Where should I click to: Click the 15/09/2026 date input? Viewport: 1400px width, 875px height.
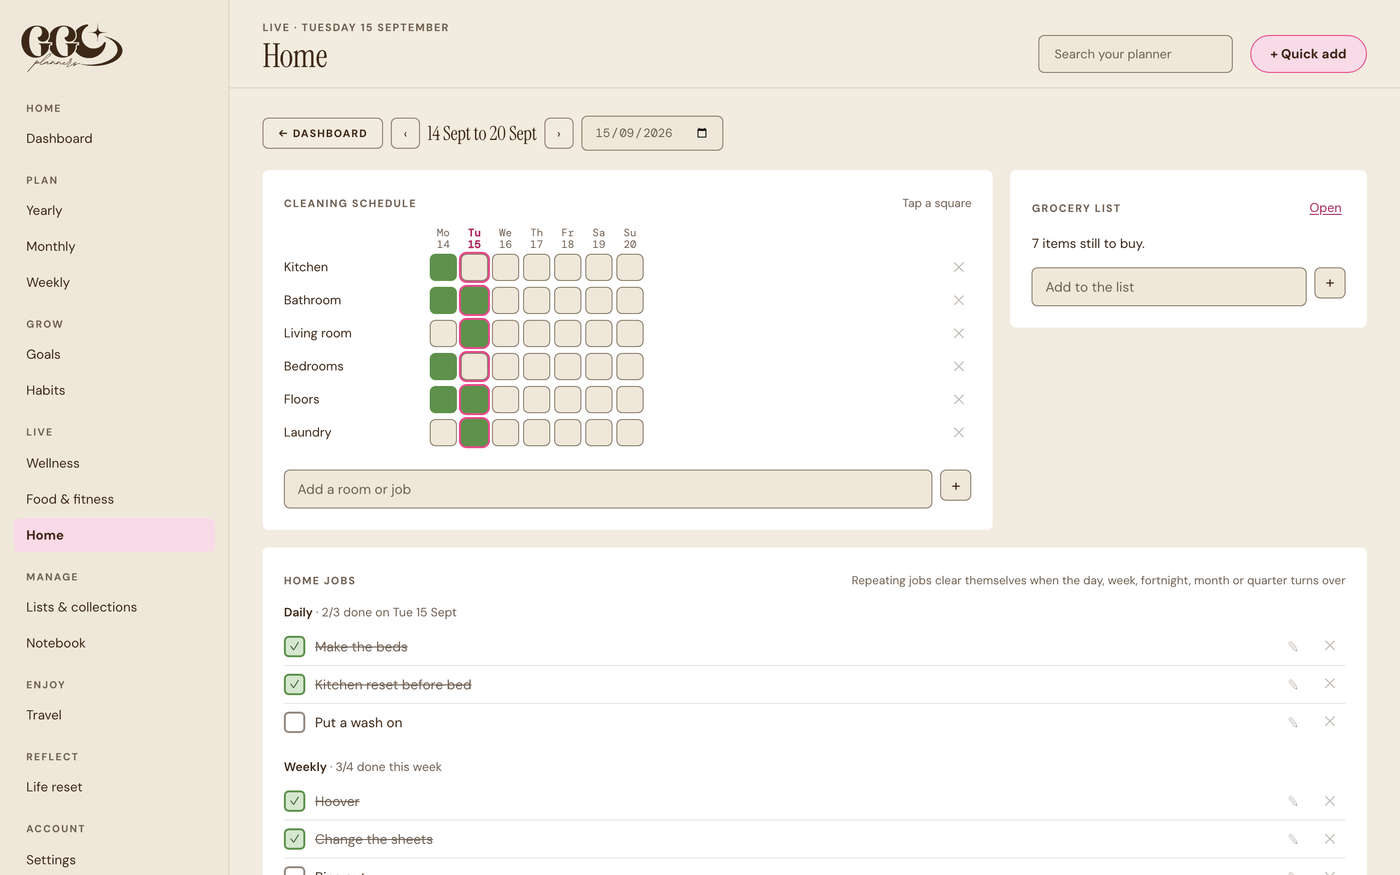click(652, 133)
